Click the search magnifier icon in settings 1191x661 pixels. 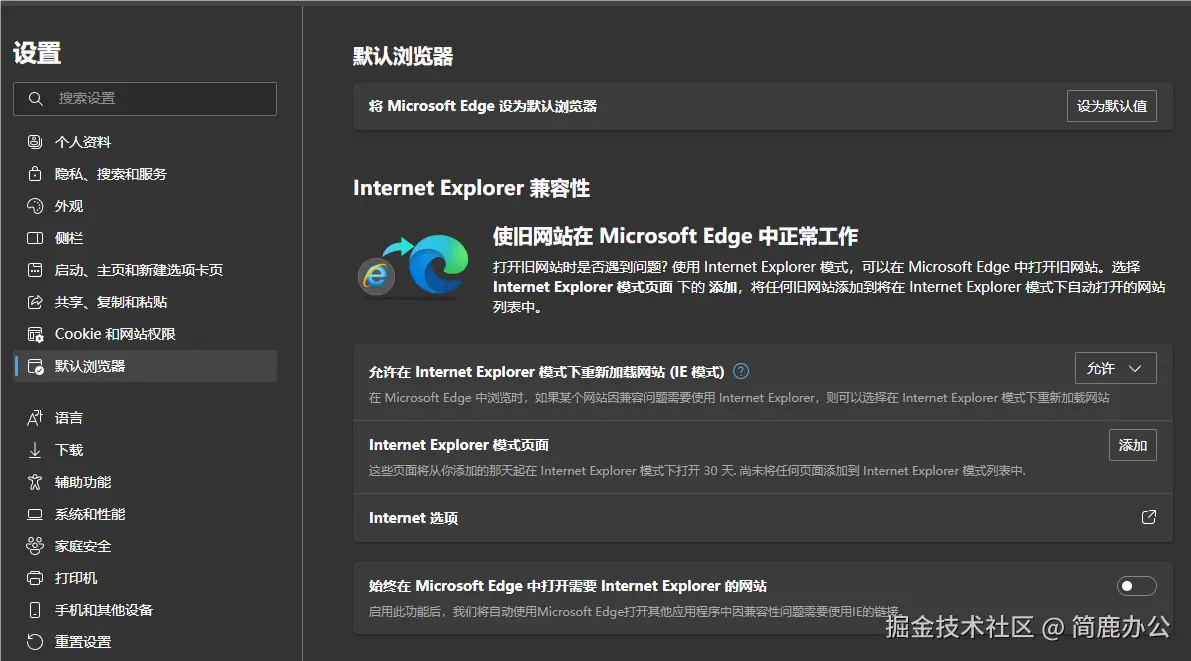(x=36, y=99)
